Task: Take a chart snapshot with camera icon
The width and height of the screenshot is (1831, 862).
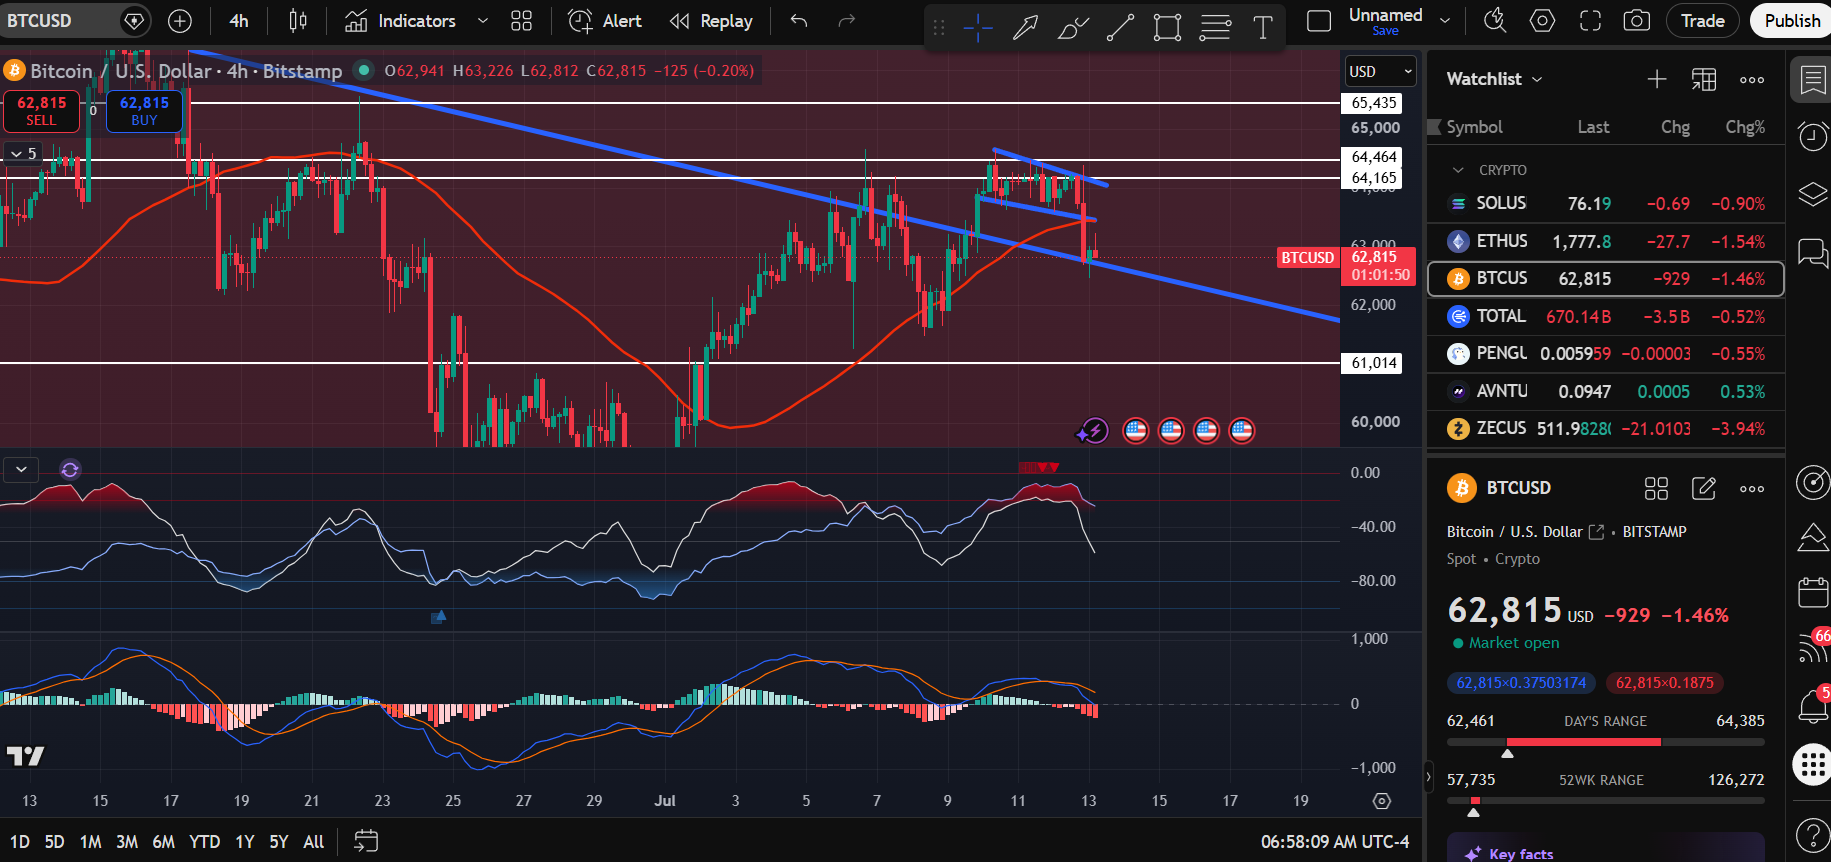Action: click(x=1637, y=21)
